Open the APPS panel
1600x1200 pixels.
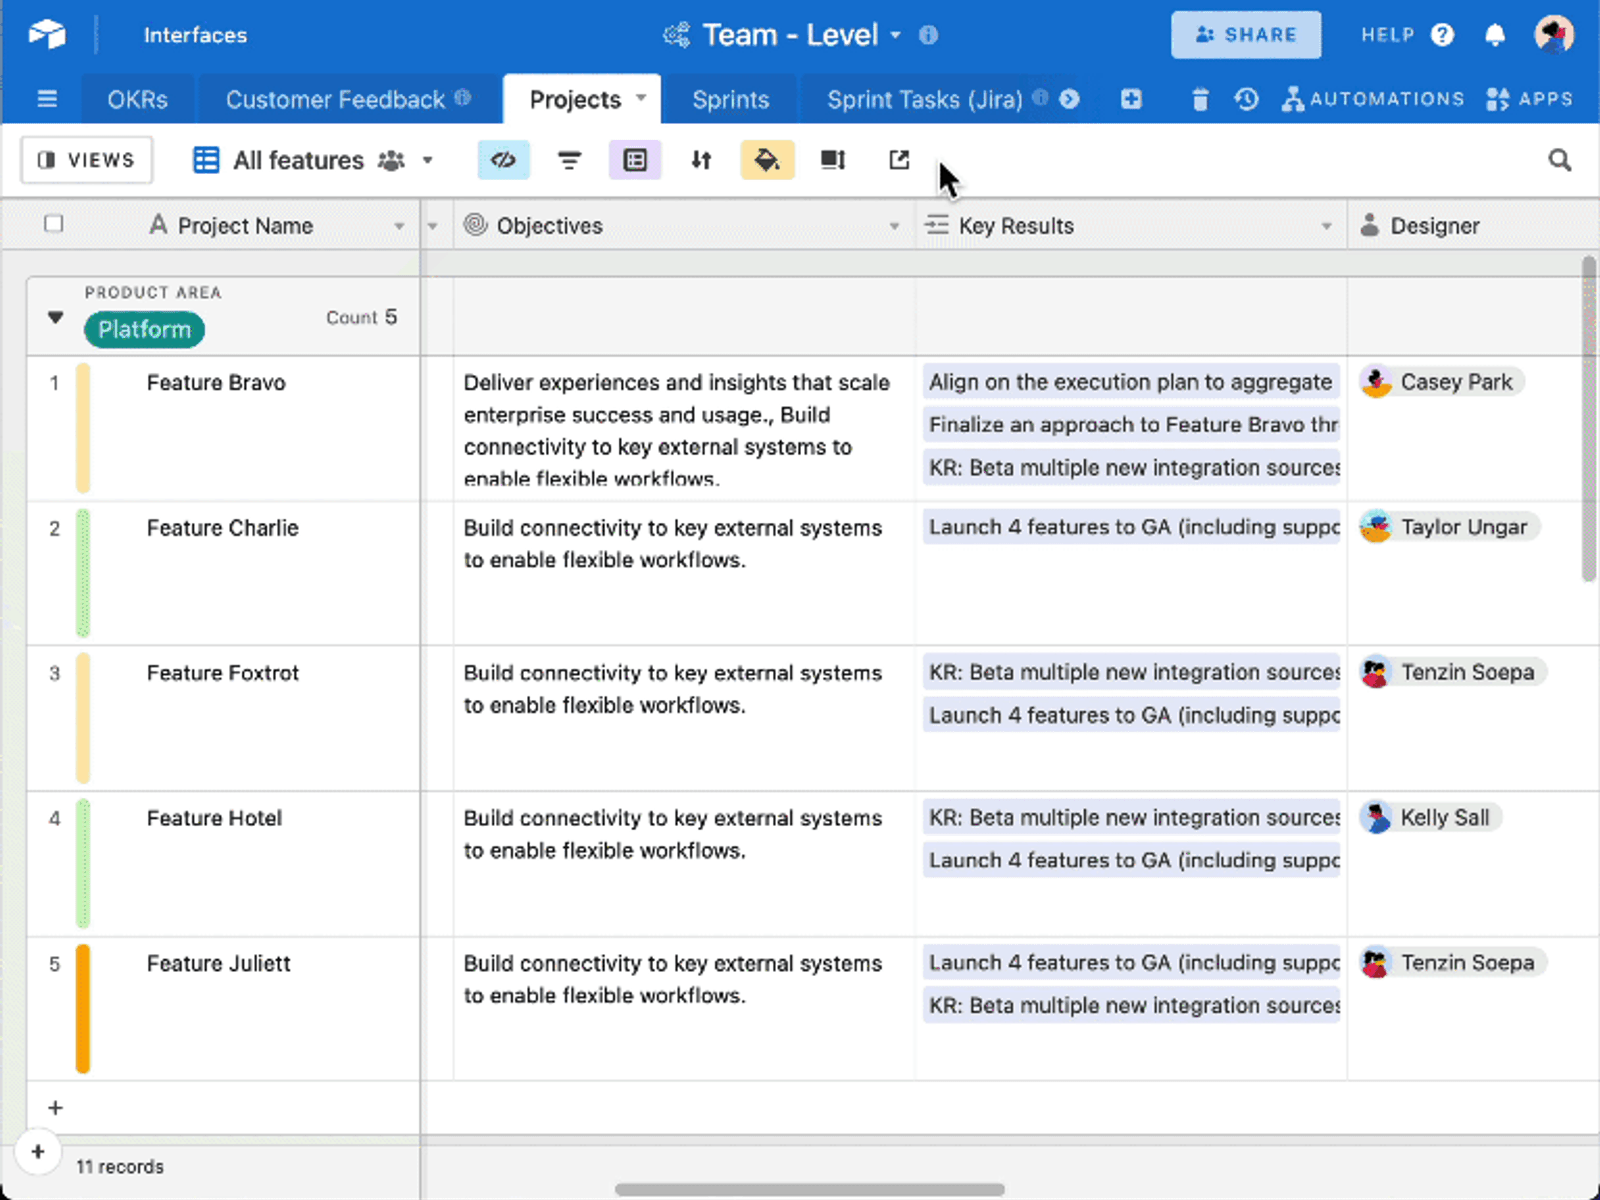tap(1529, 99)
